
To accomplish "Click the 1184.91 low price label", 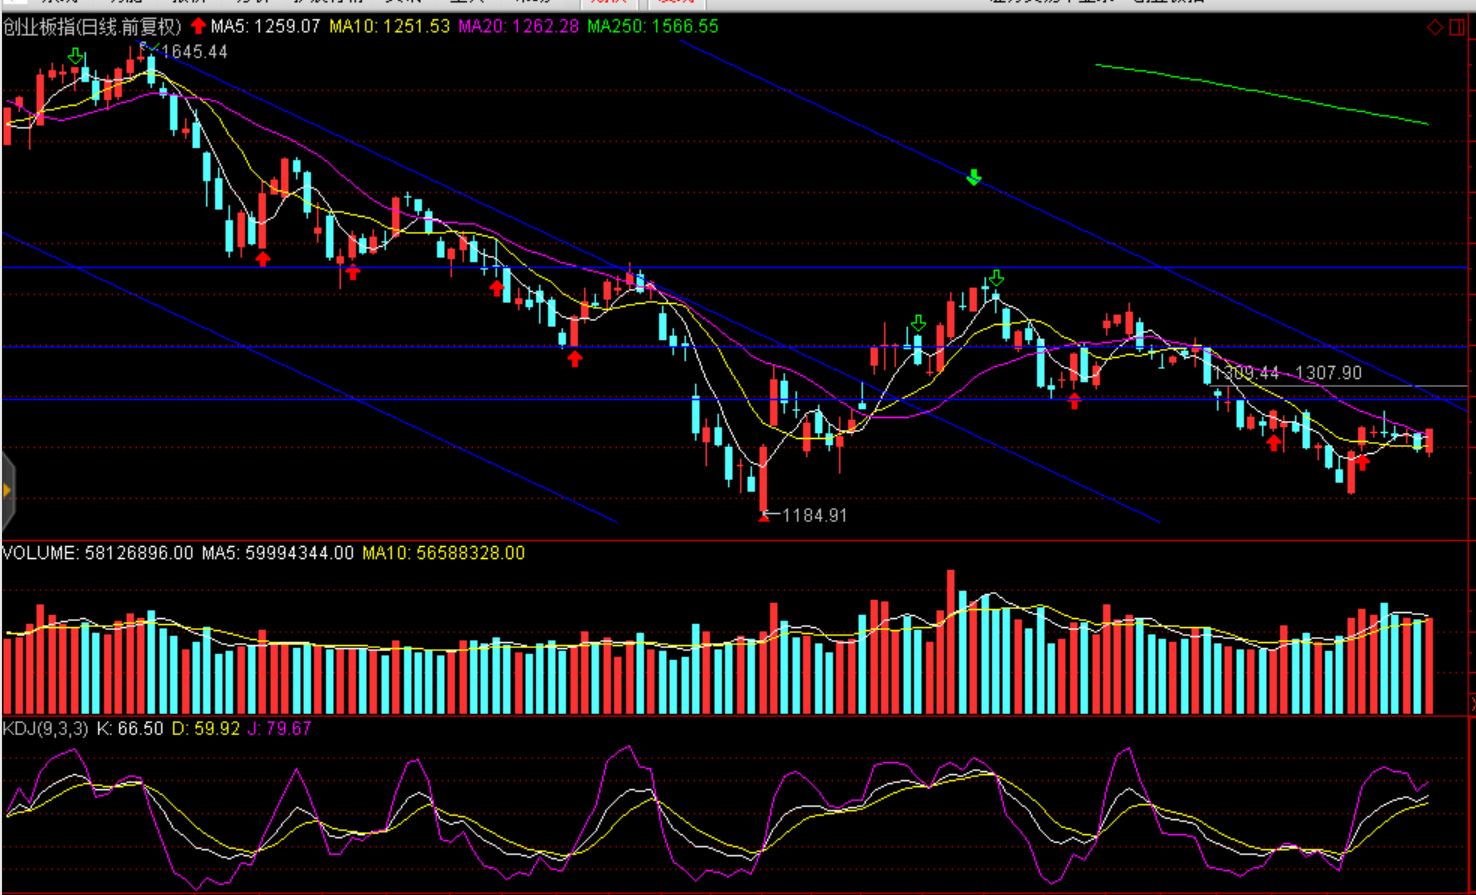I will click(814, 516).
